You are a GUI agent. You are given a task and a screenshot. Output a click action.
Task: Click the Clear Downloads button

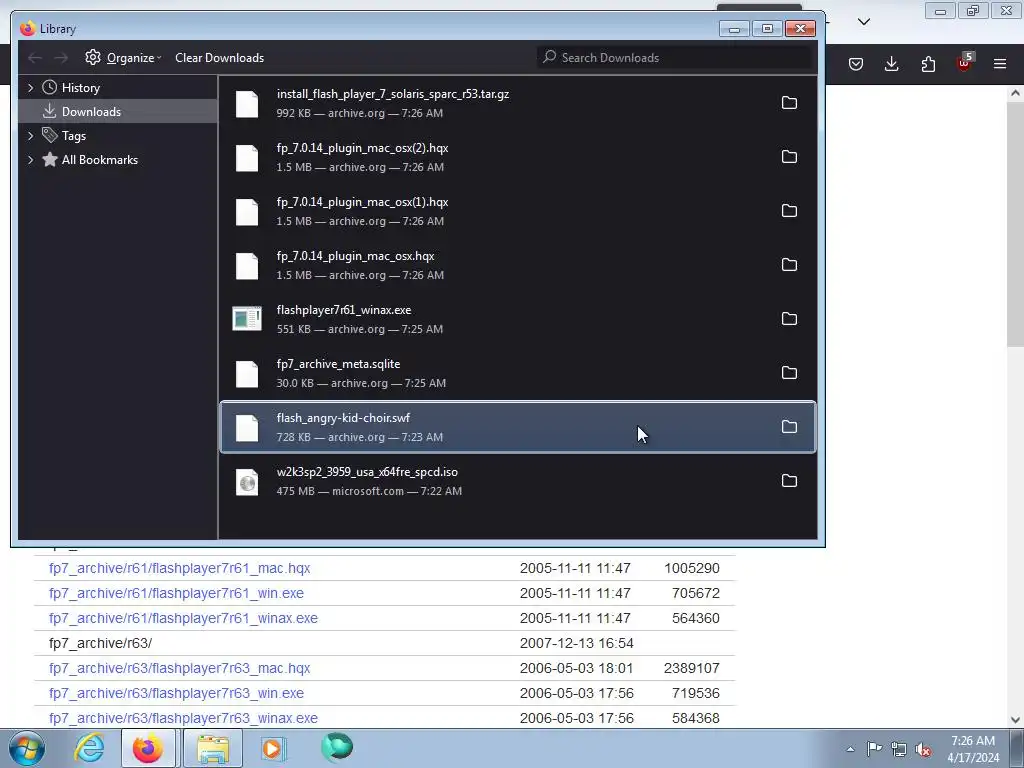pyautogui.click(x=219, y=58)
